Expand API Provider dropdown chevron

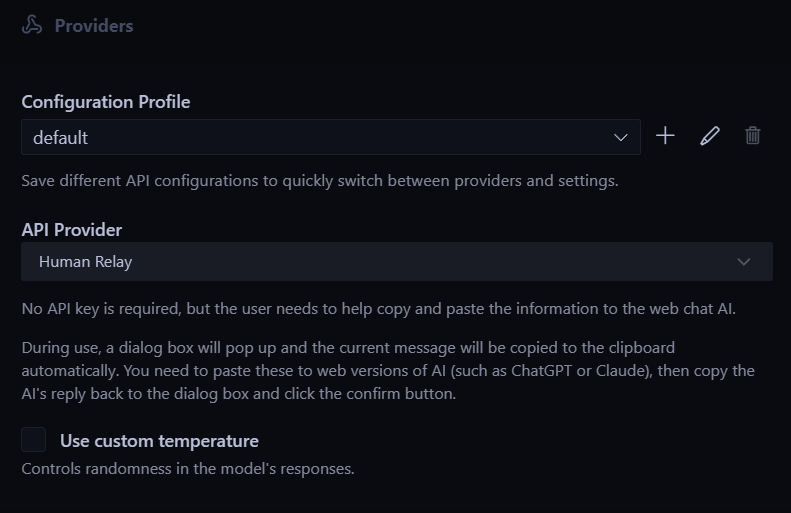coord(743,262)
